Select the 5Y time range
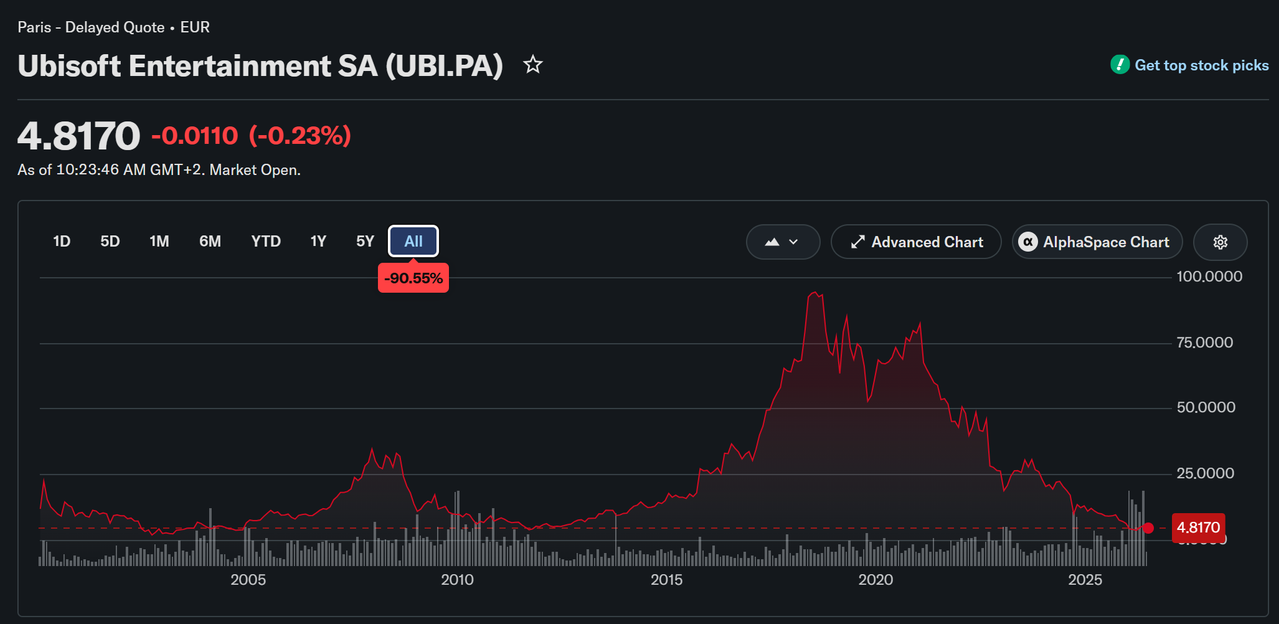This screenshot has height=624, width=1279. coord(365,241)
